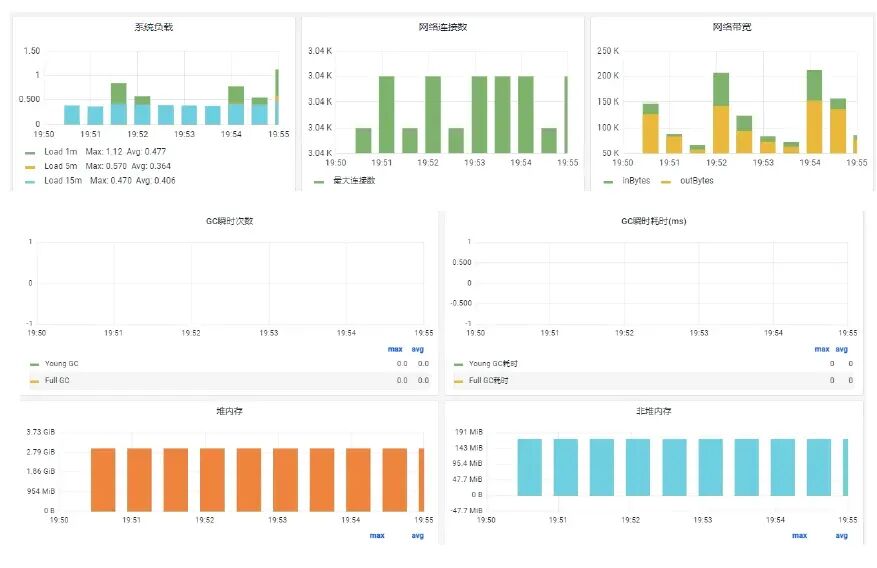
Task: Click the '-0.500' axis label in GC瞬时耗时(ms)
Action: (461, 303)
